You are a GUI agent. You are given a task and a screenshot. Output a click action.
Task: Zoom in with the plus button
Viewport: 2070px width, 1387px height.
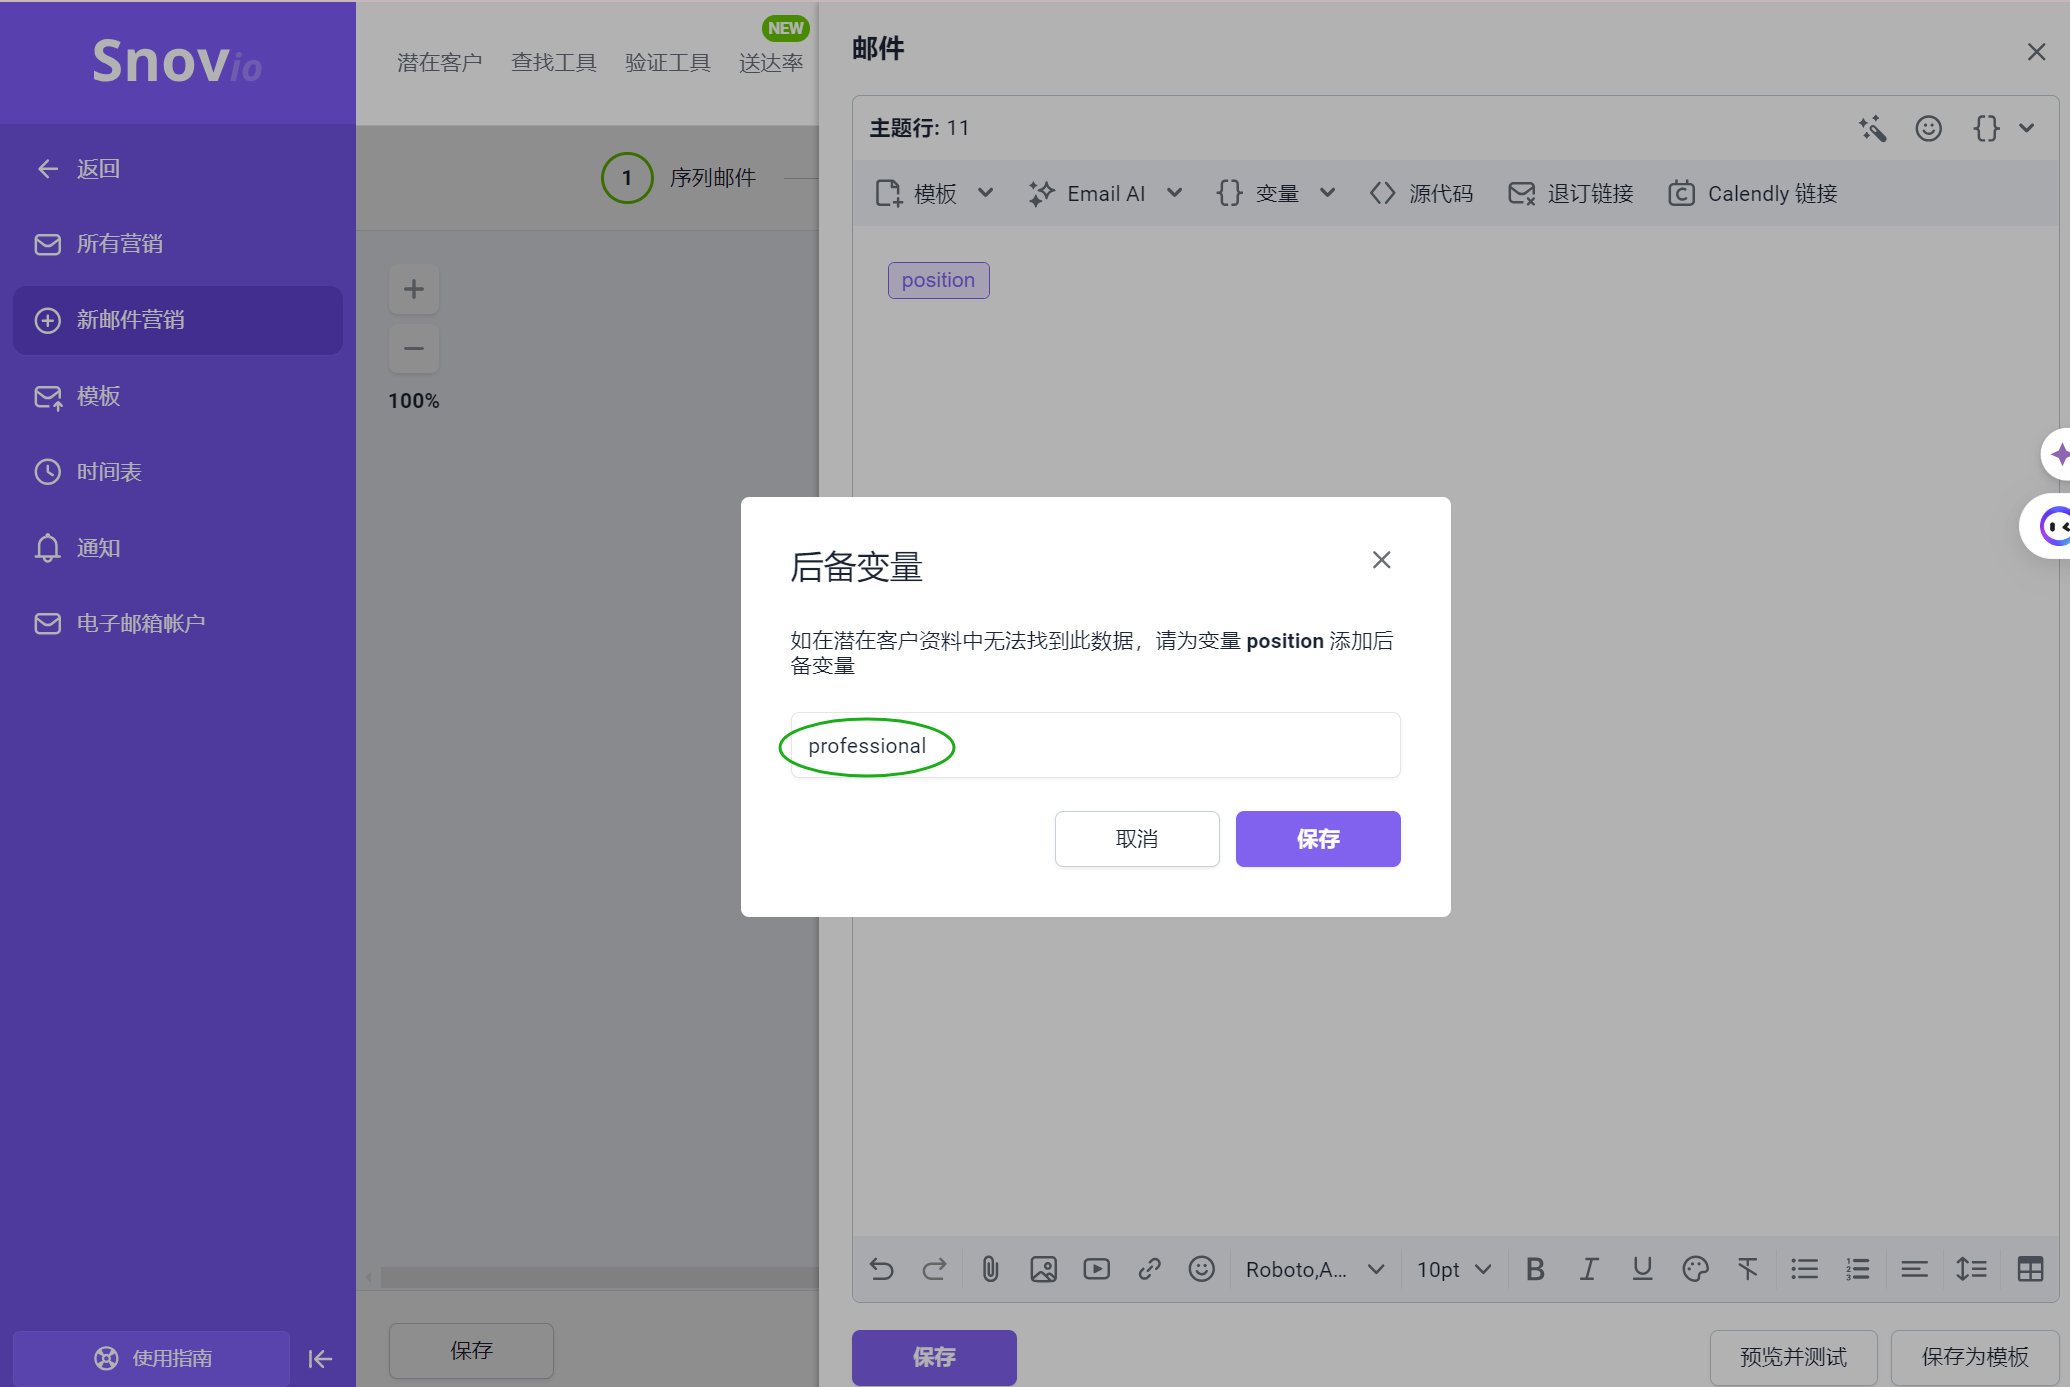[x=414, y=290]
